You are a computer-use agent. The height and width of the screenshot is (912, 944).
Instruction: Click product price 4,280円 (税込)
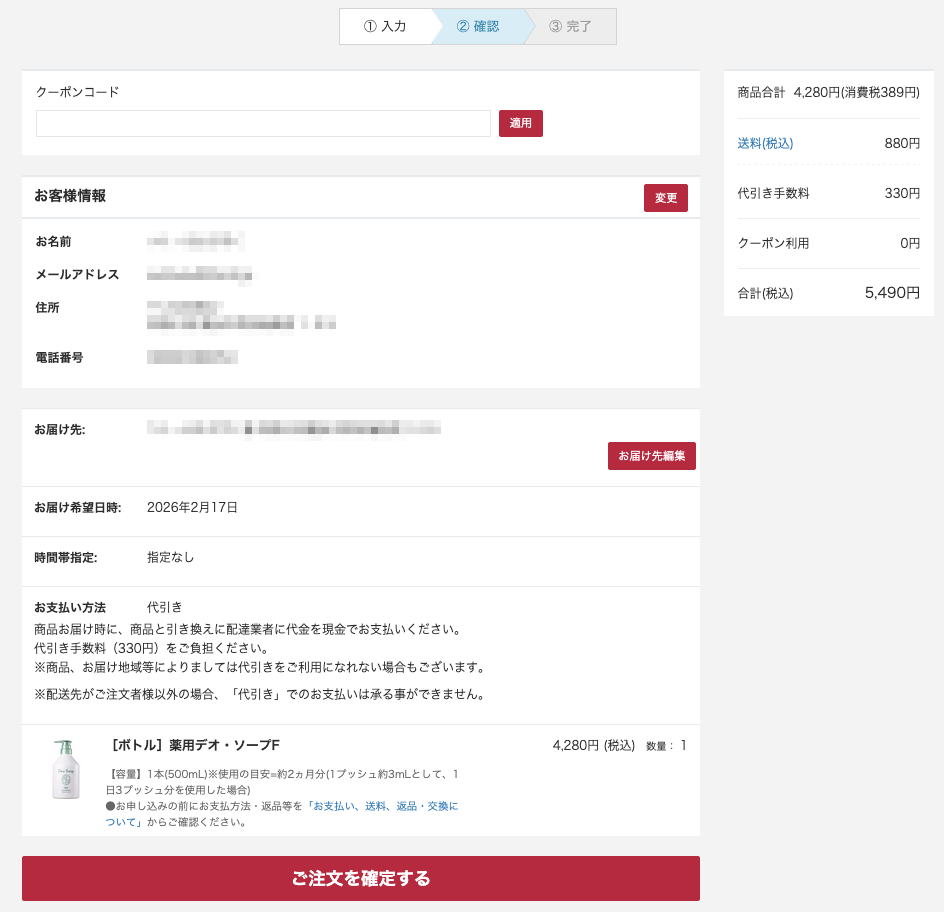point(594,746)
